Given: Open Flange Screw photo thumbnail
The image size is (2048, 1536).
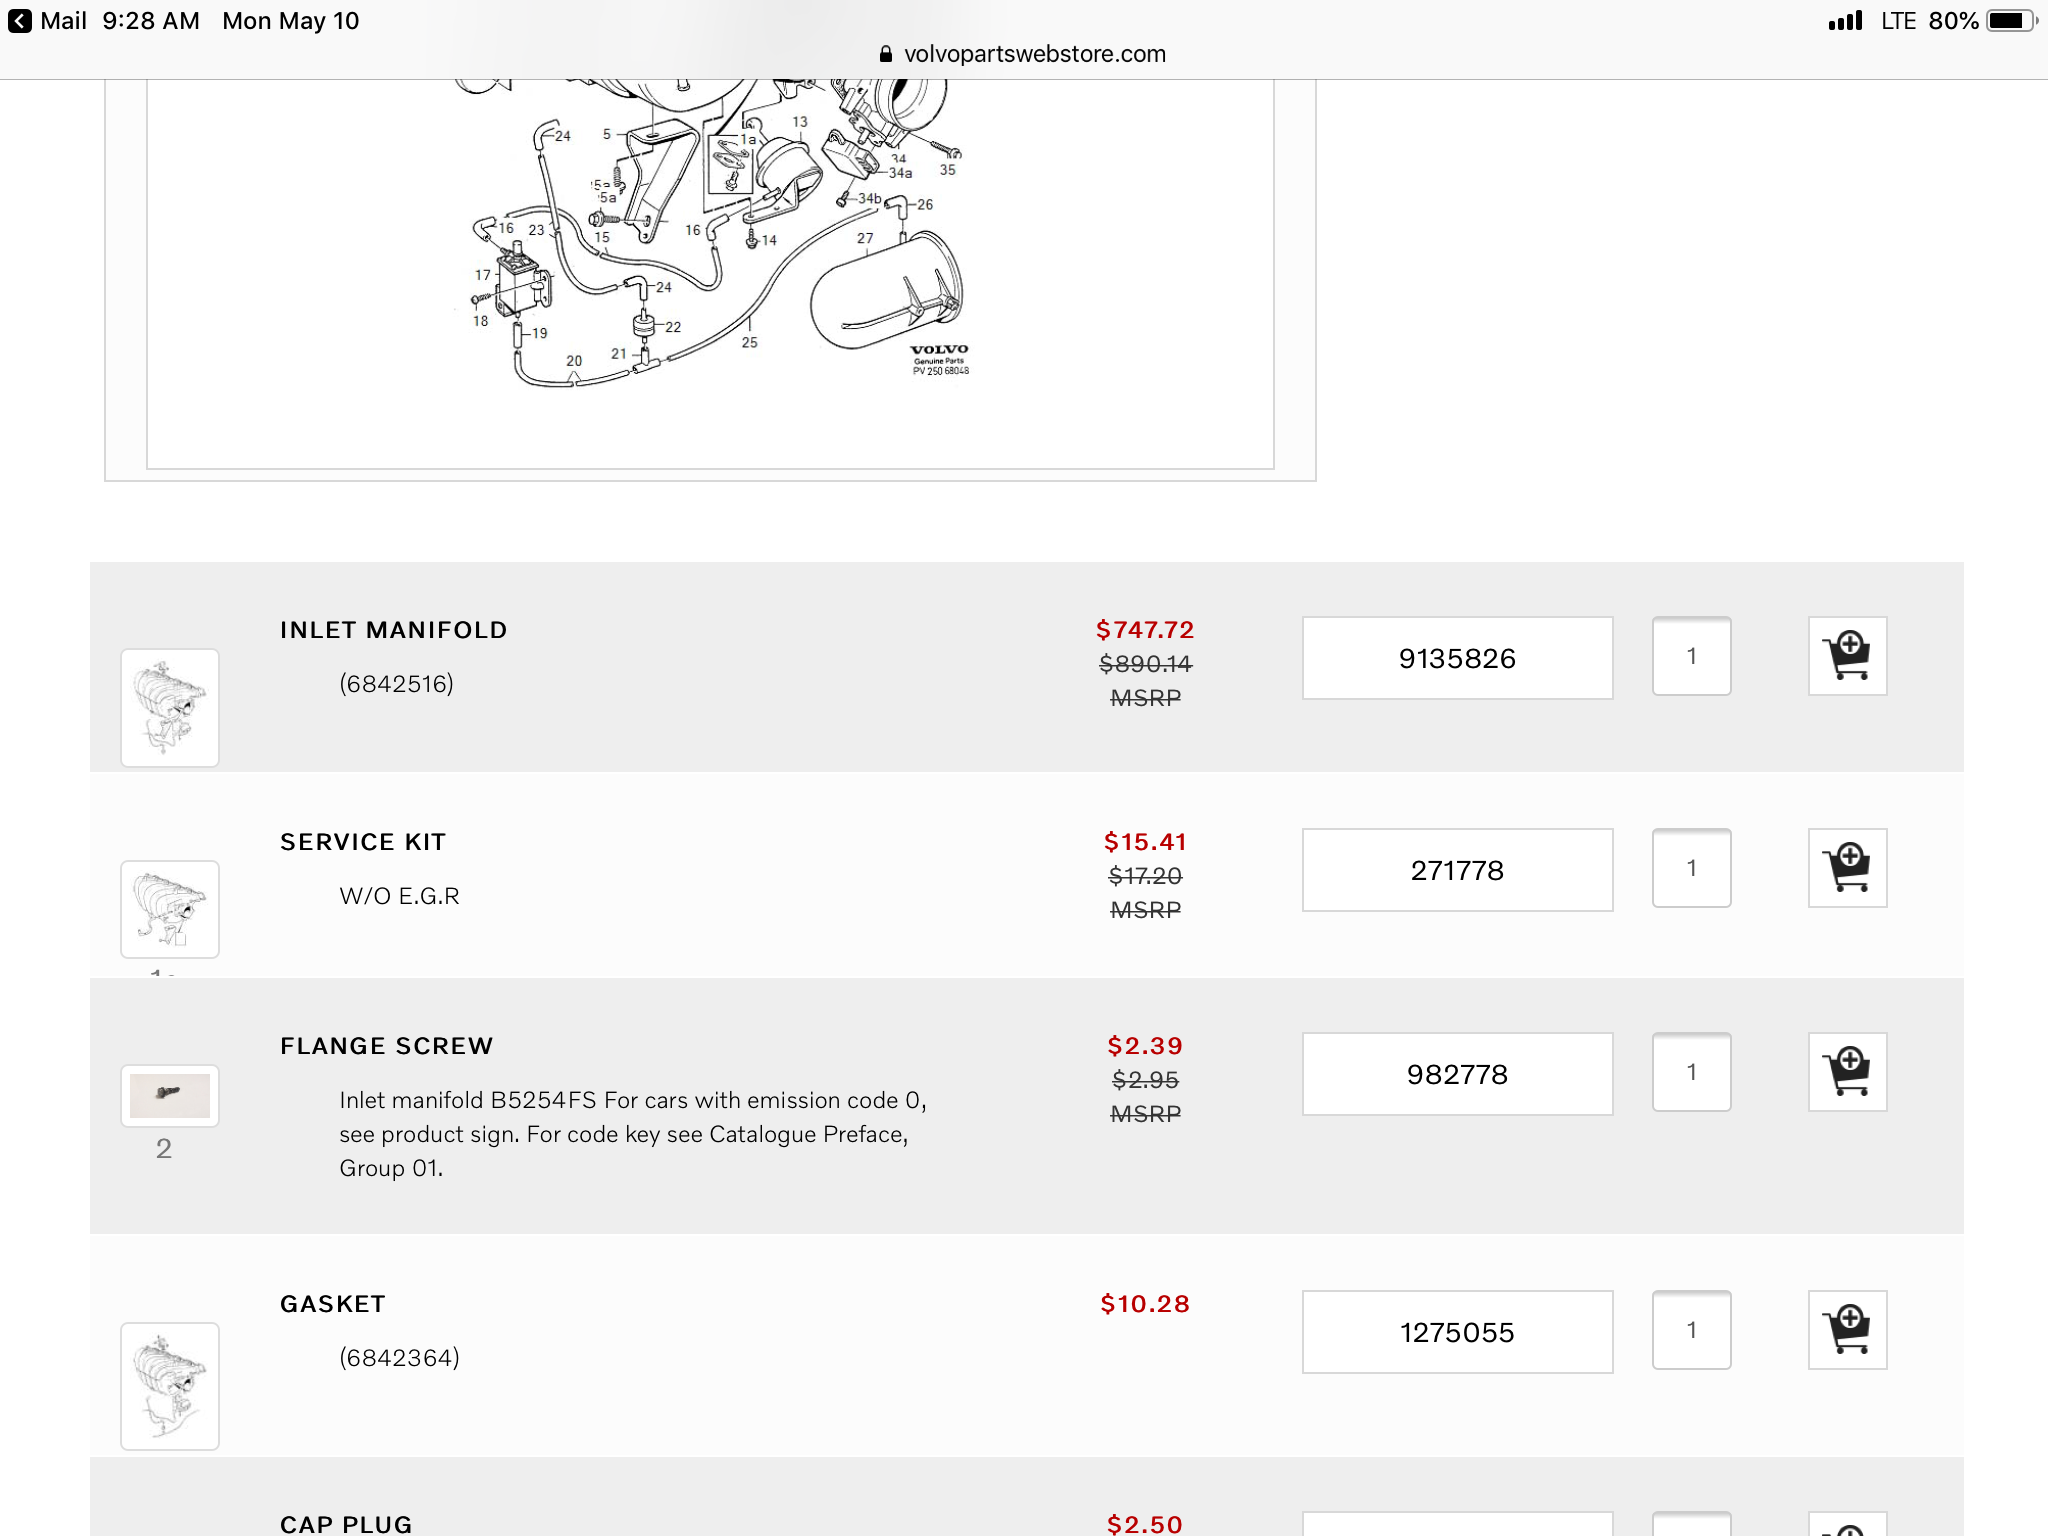Looking at the screenshot, I should point(170,1095).
